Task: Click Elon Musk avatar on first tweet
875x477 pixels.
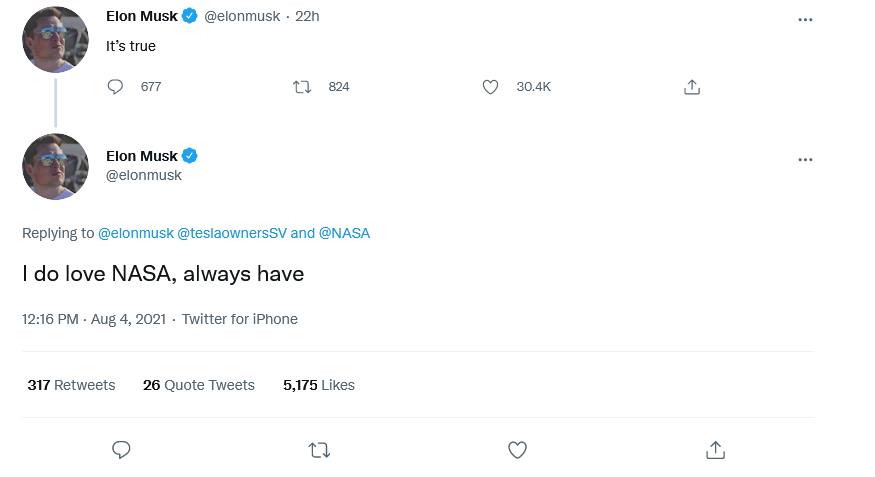Action: 55,39
